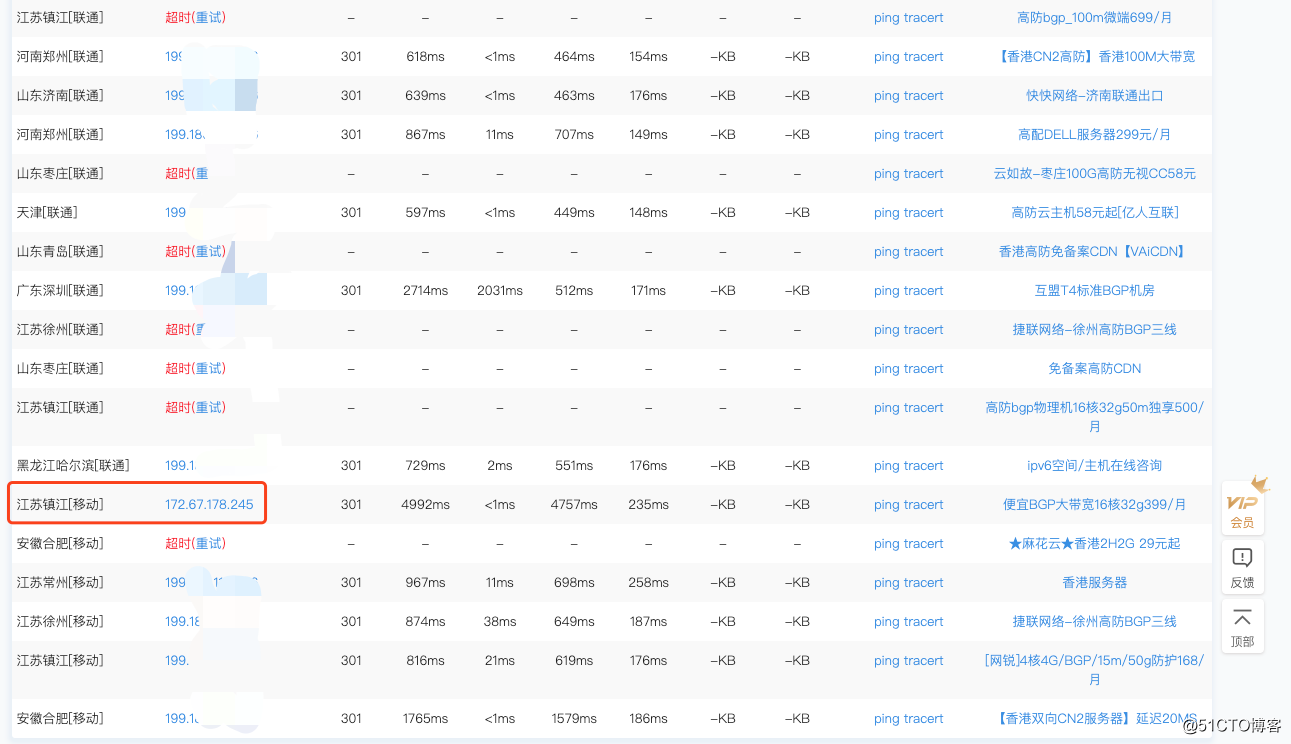Open 捷联网络 ad in 江苏徐州[移动] row
The image size is (1291, 744).
tap(1094, 621)
